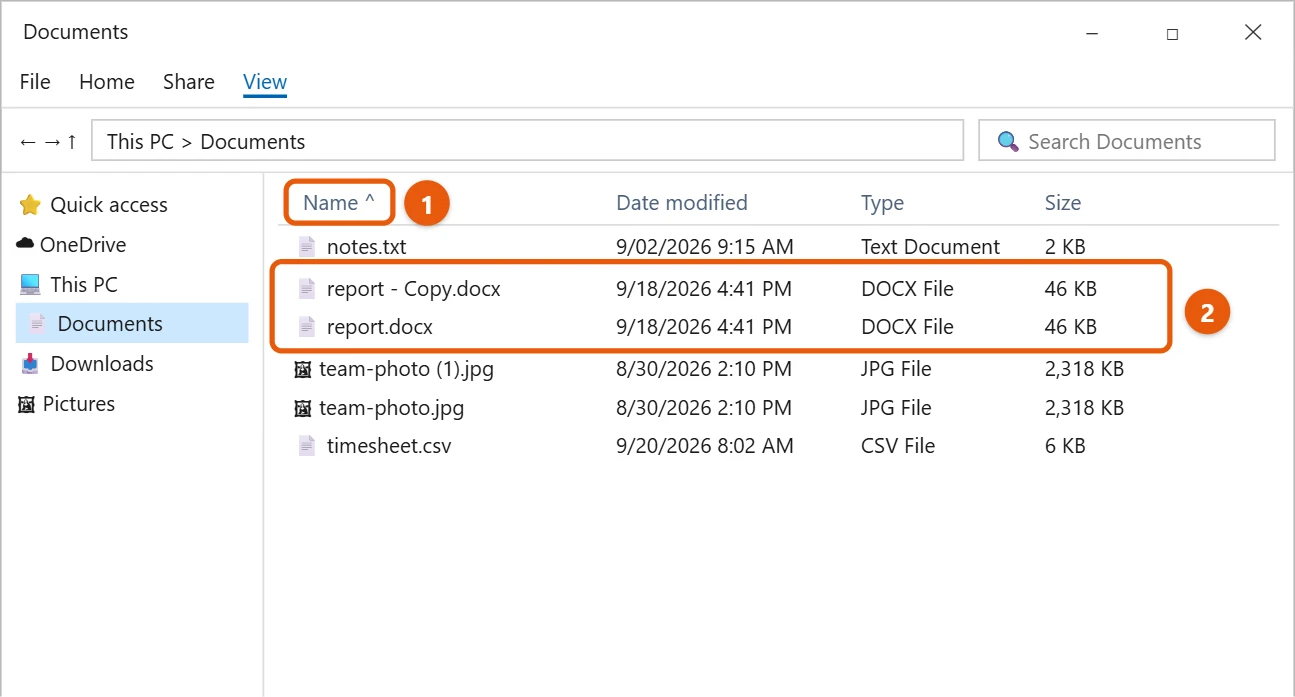
Task: Click the Documents folder icon in sidebar
Action: [x=37, y=324]
